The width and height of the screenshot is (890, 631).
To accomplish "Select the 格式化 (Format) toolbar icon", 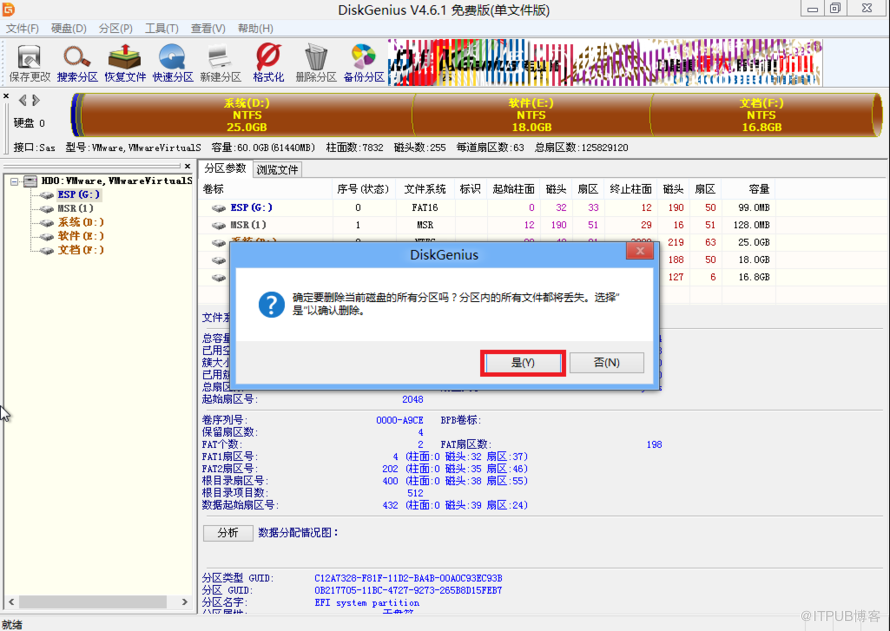I will [x=268, y=62].
